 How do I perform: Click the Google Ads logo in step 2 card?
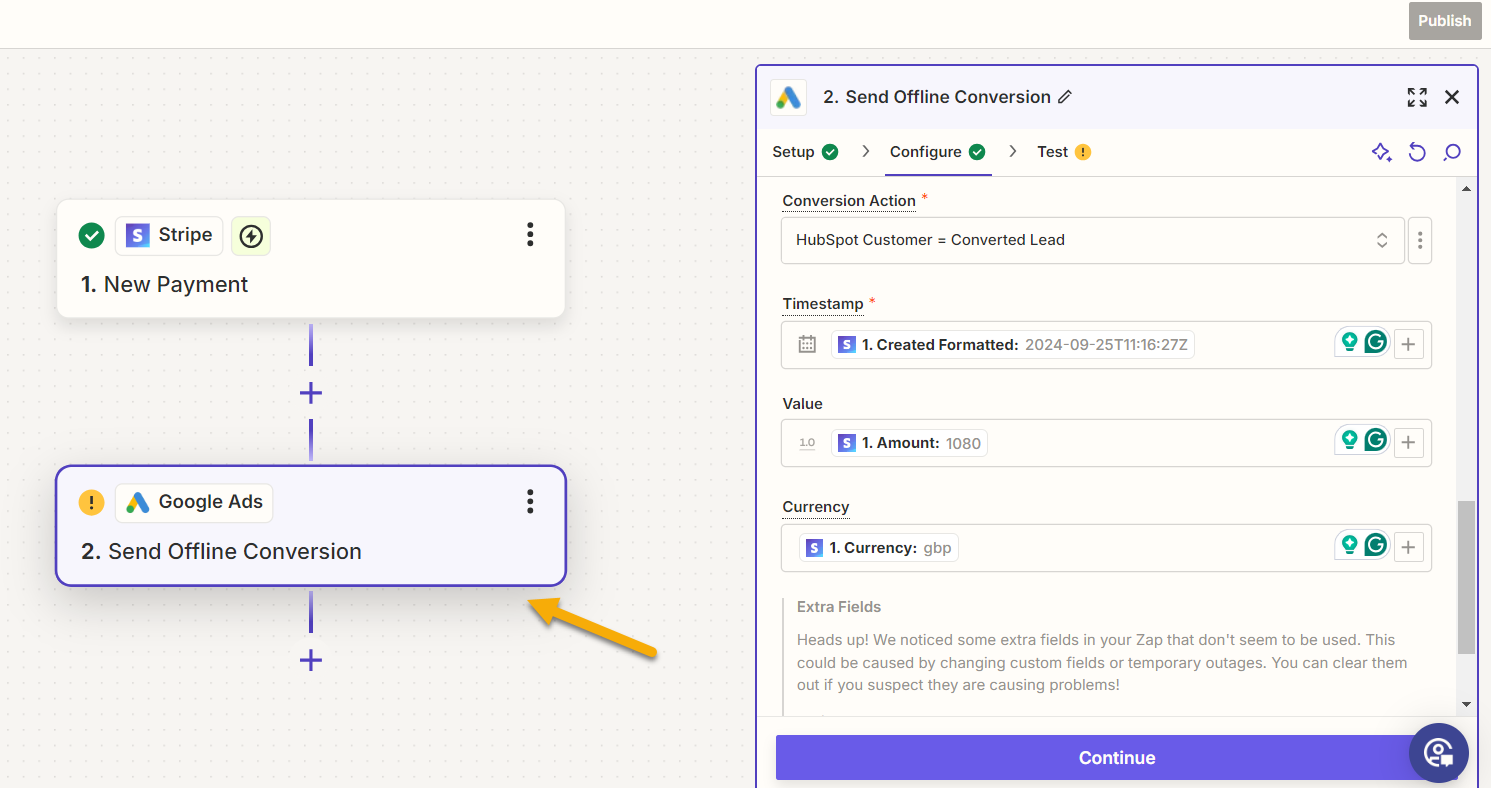138,502
